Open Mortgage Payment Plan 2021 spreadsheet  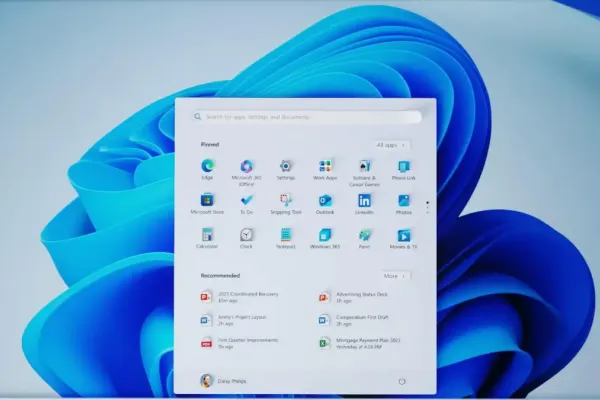pos(360,343)
